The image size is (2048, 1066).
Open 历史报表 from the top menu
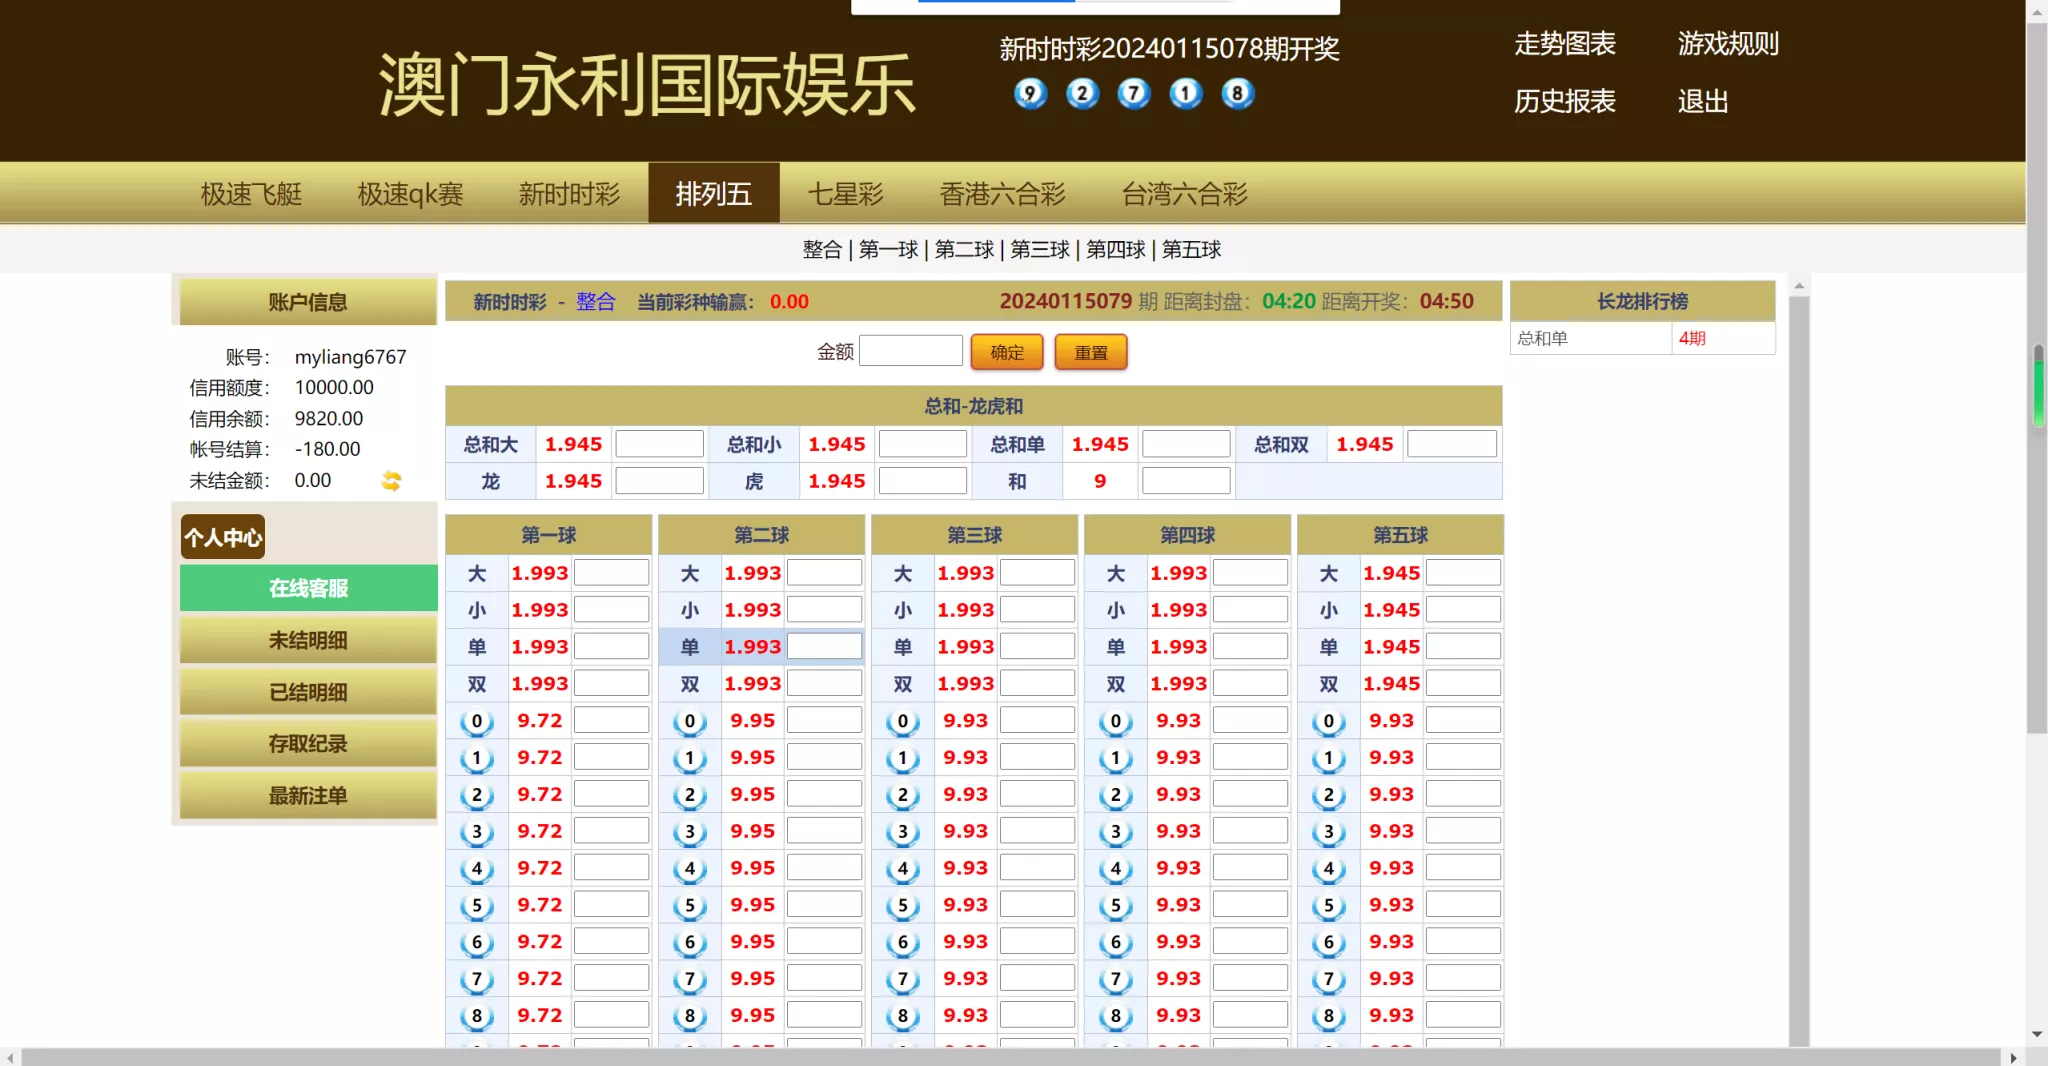[1563, 101]
